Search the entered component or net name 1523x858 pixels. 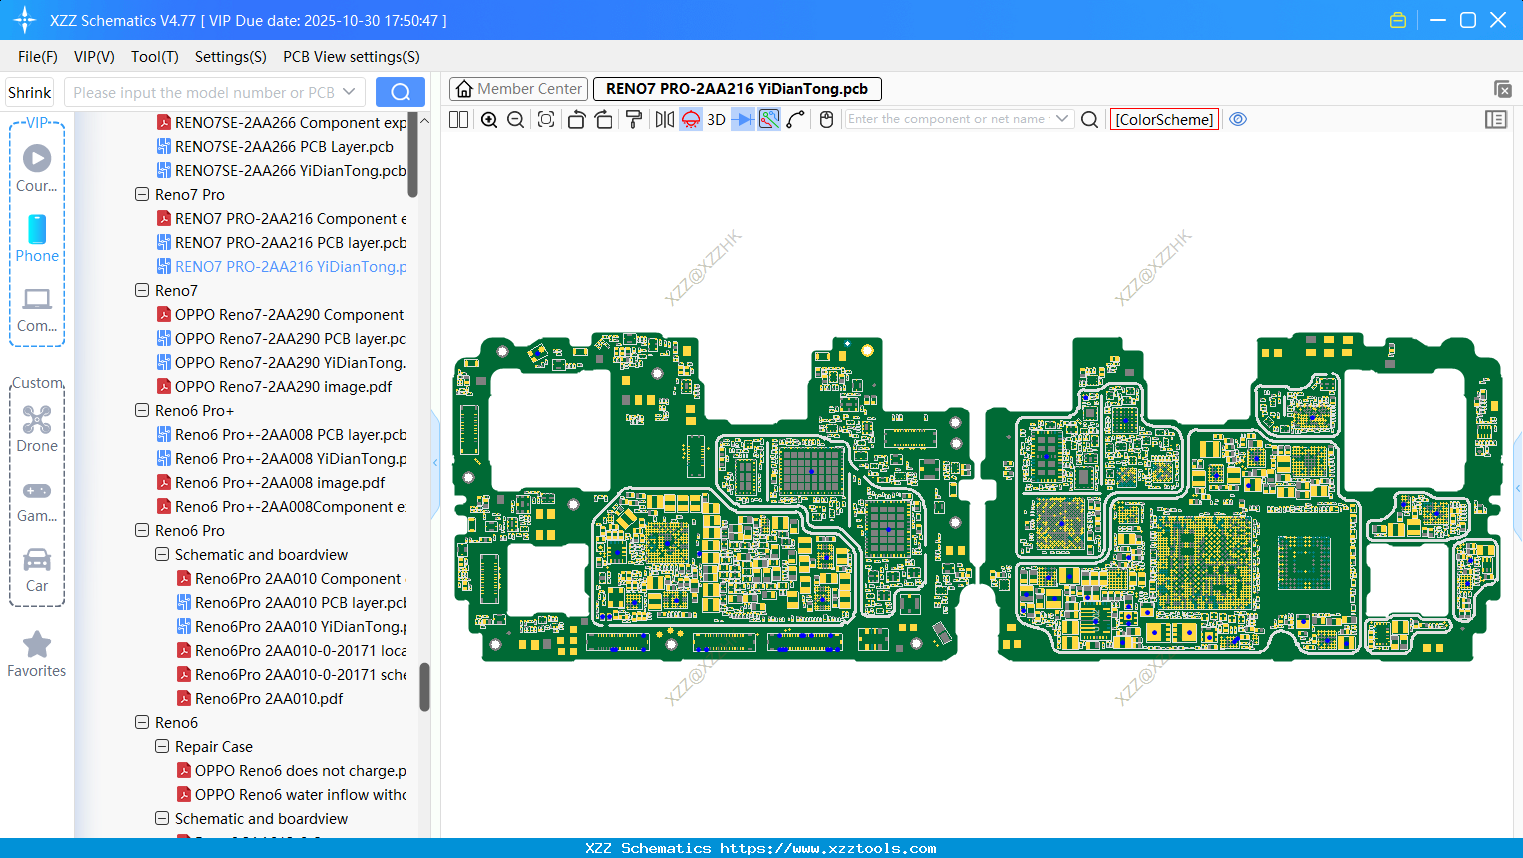pyautogui.click(x=1090, y=120)
